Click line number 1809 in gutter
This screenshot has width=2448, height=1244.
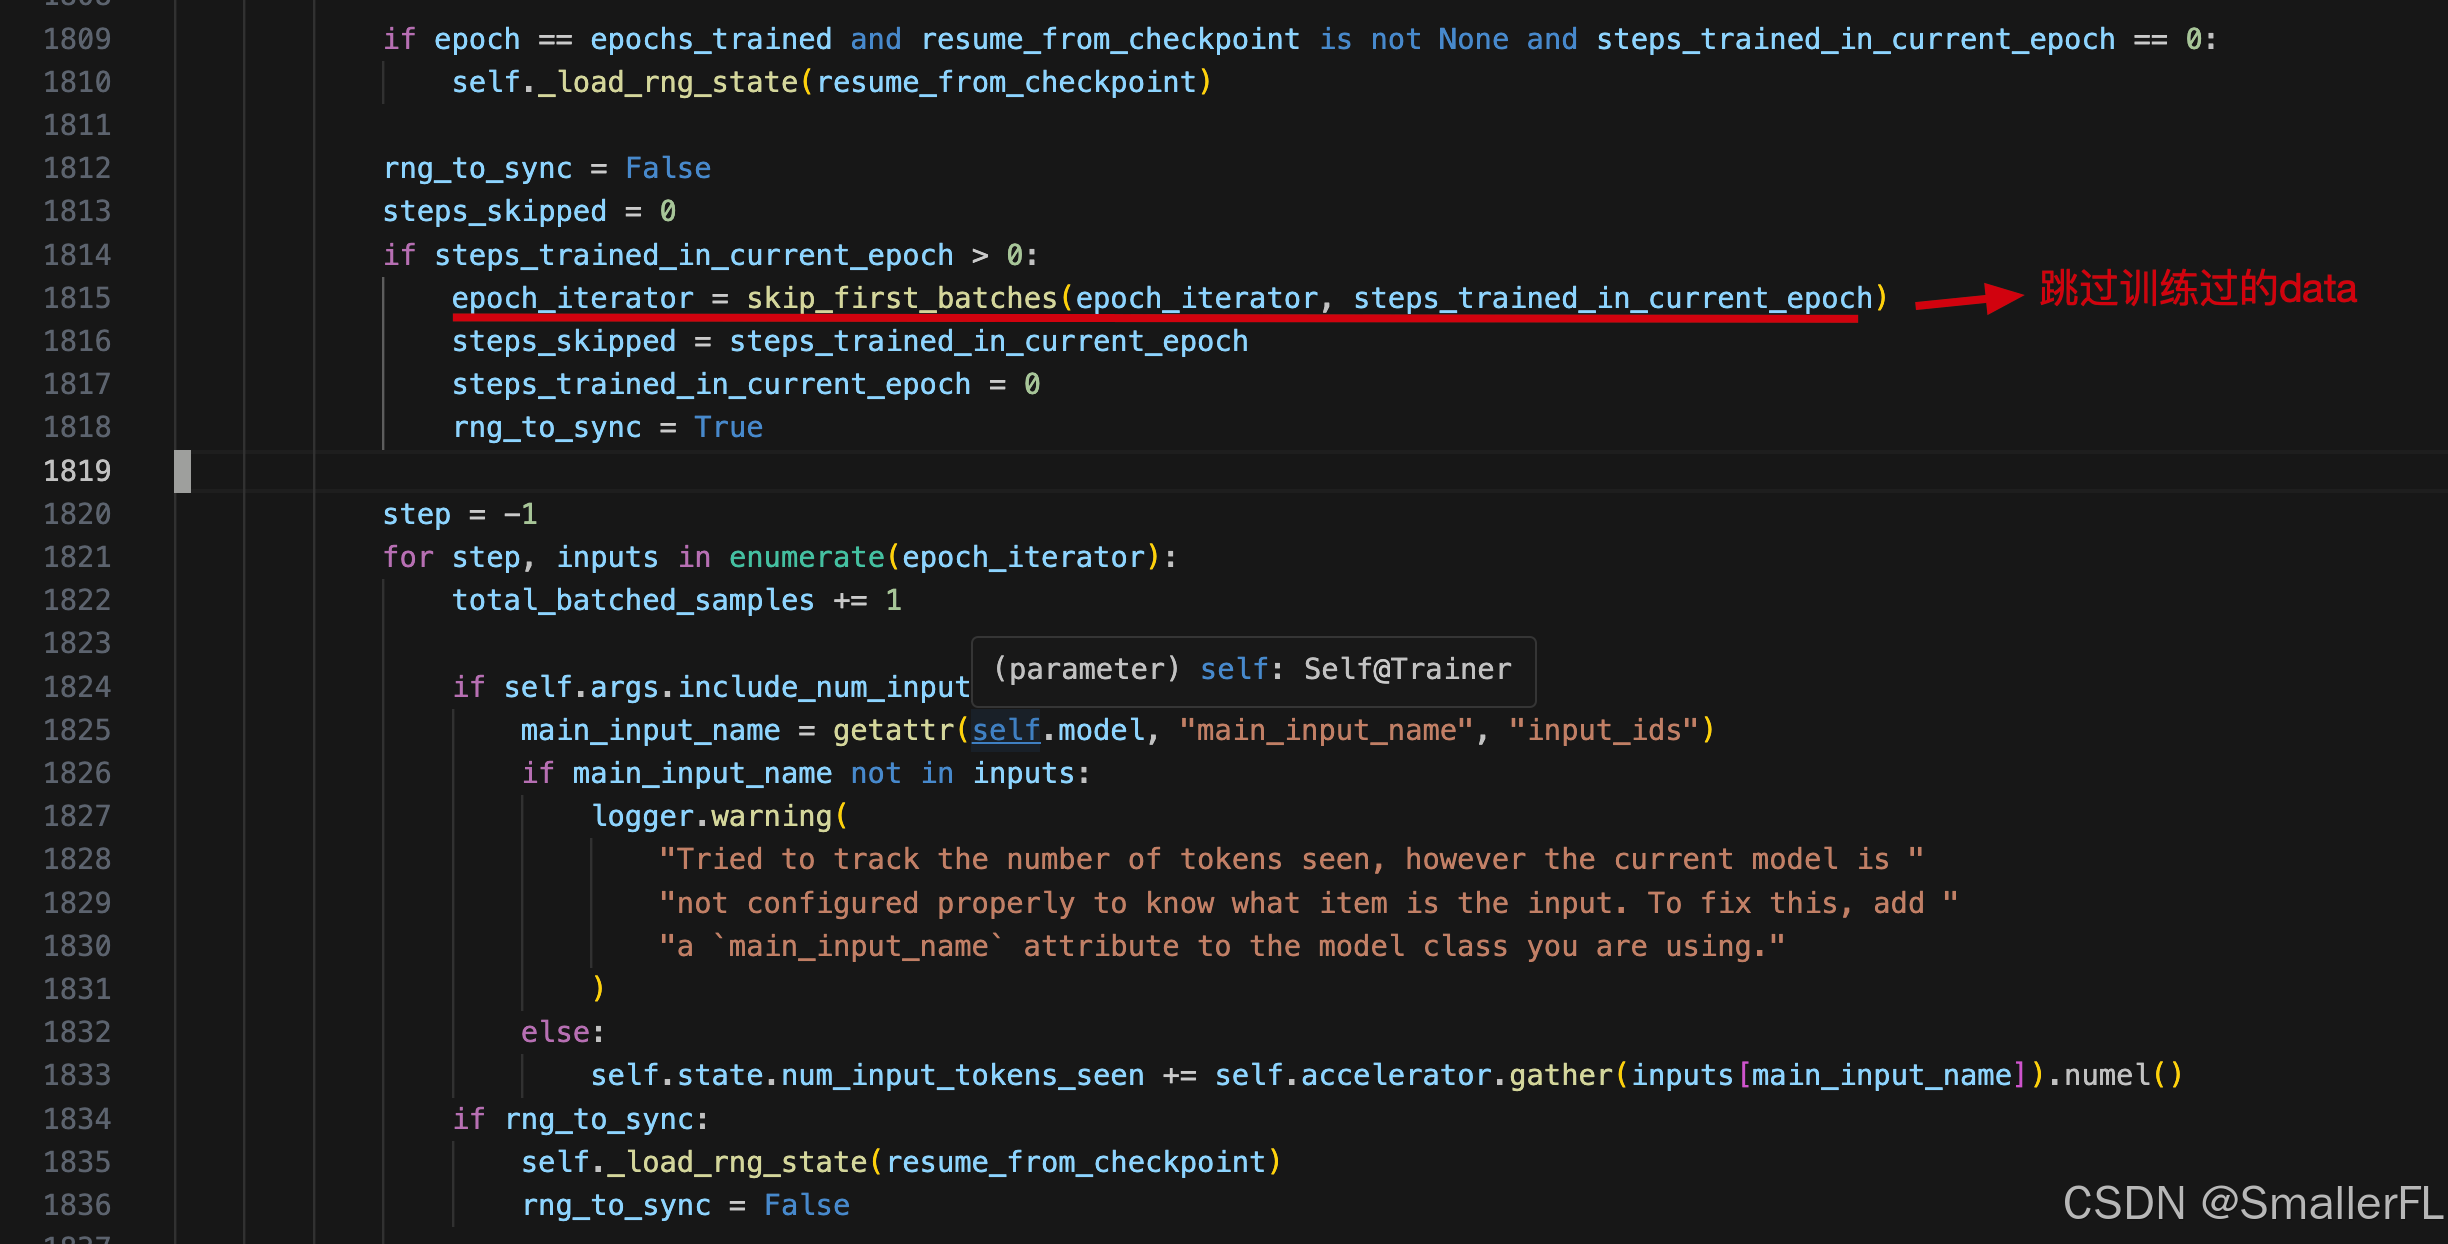click(77, 39)
